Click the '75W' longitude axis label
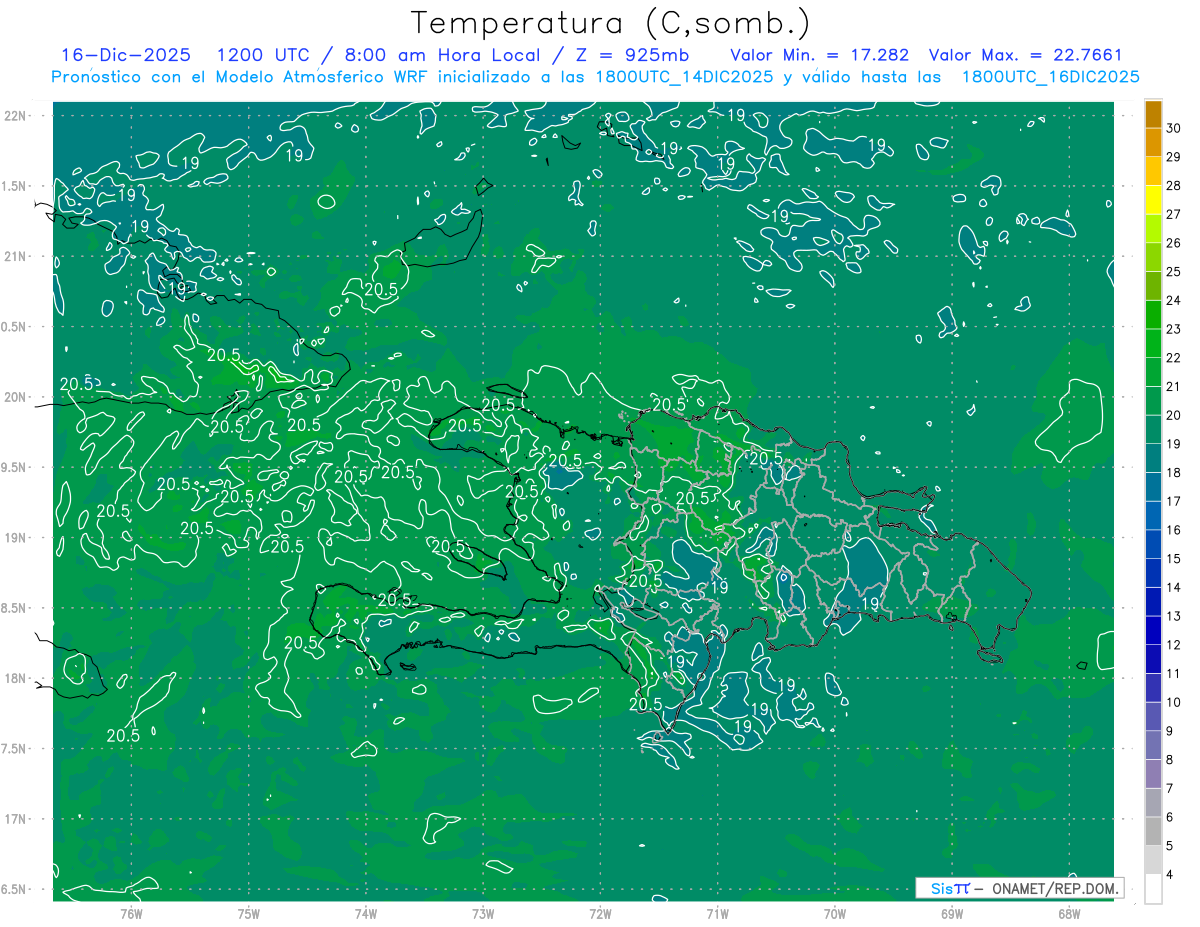Image resolution: width=1200 pixels, height=927 pixels. 249,915
